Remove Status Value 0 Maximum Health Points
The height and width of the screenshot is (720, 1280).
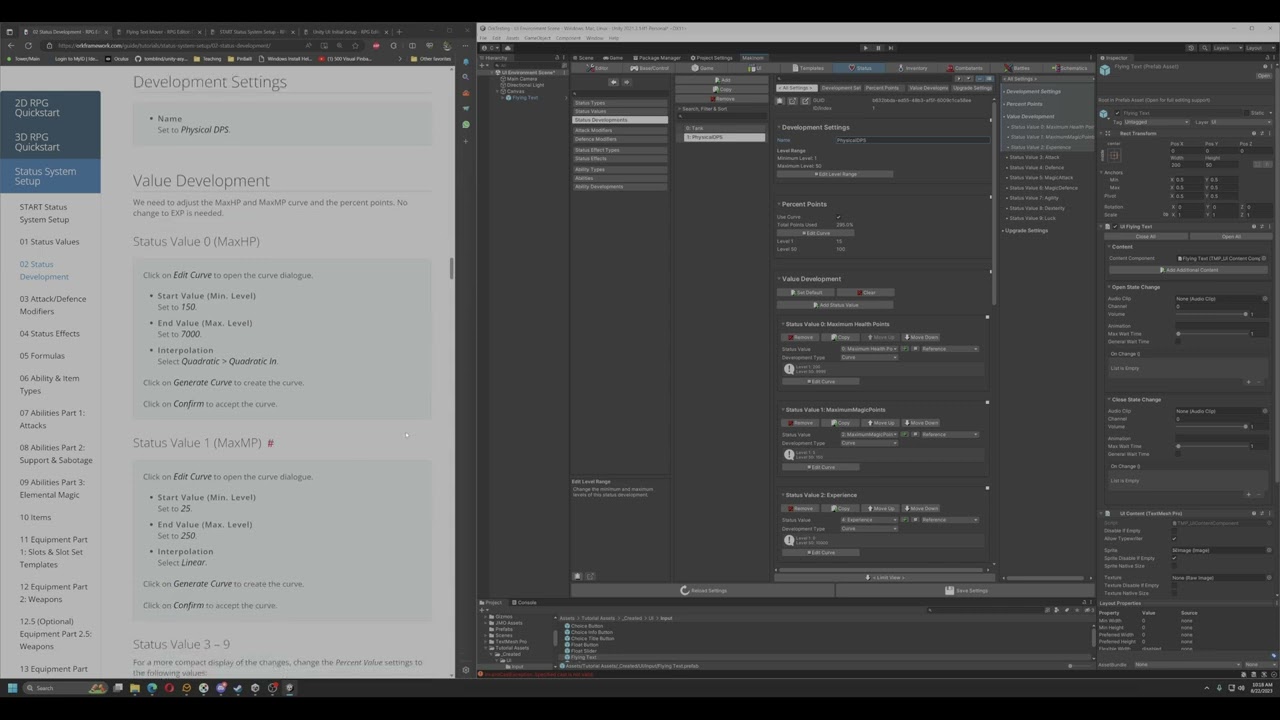pos(801,337)
